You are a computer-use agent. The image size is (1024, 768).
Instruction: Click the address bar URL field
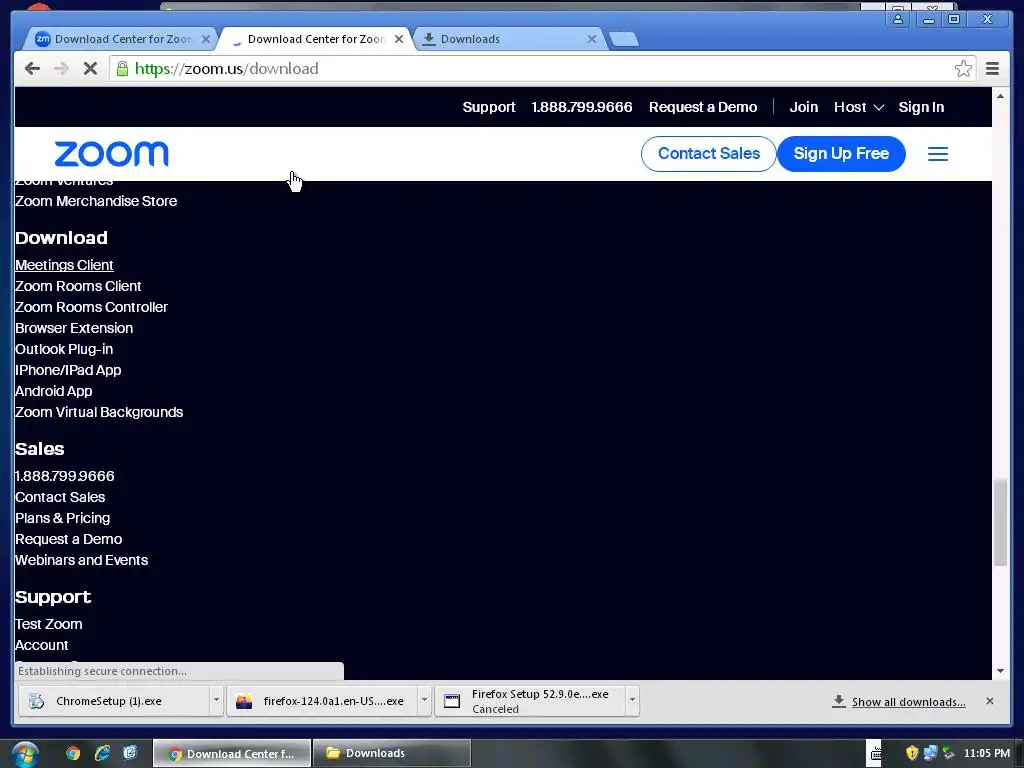coord(542,69)
